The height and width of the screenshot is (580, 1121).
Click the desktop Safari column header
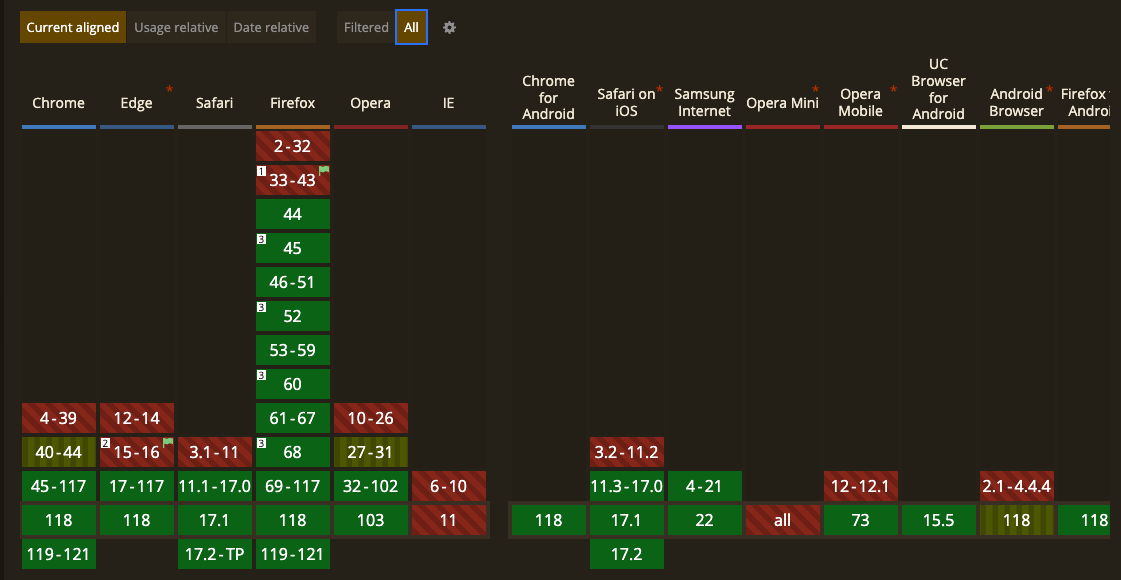pyautogui.click(x=214, y=103)
